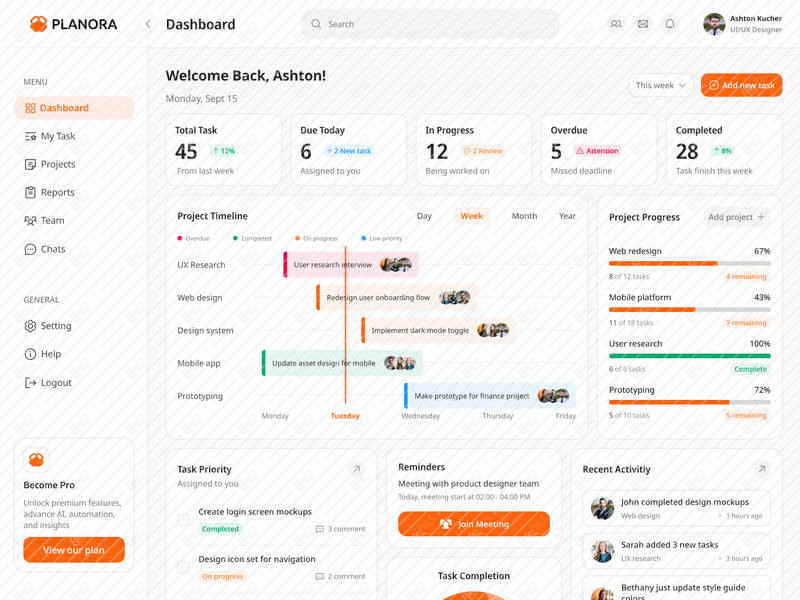Click the User research interview timeline bar
This screenshot has height=600, width=800.
[x=351, y=265]
